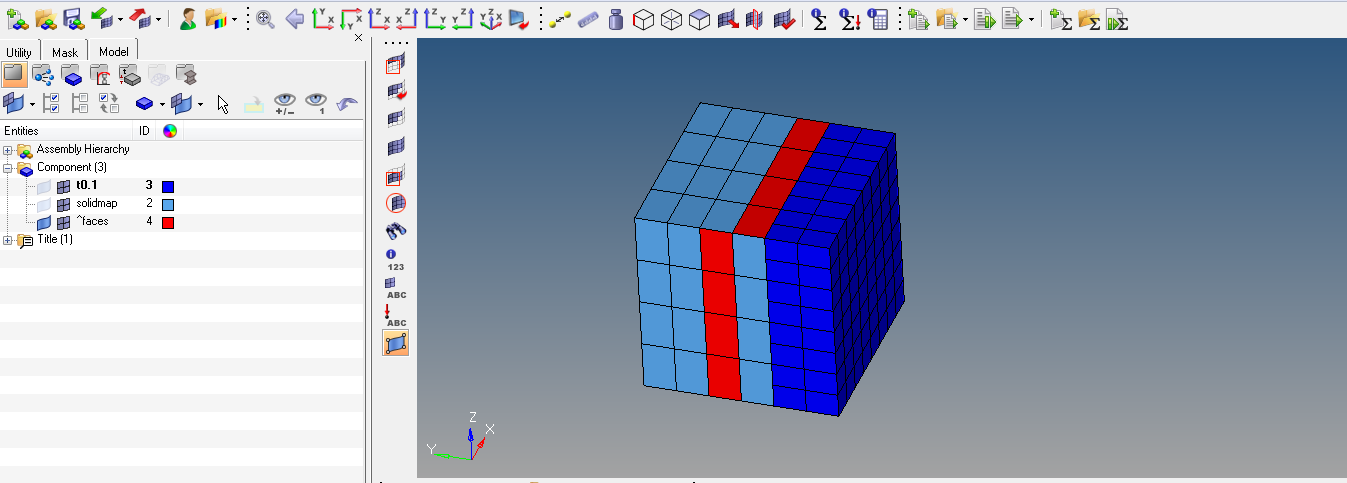Click the color wheel column header
The image size is (1347, 483).
pyautogui.click(x=170, y=131)
